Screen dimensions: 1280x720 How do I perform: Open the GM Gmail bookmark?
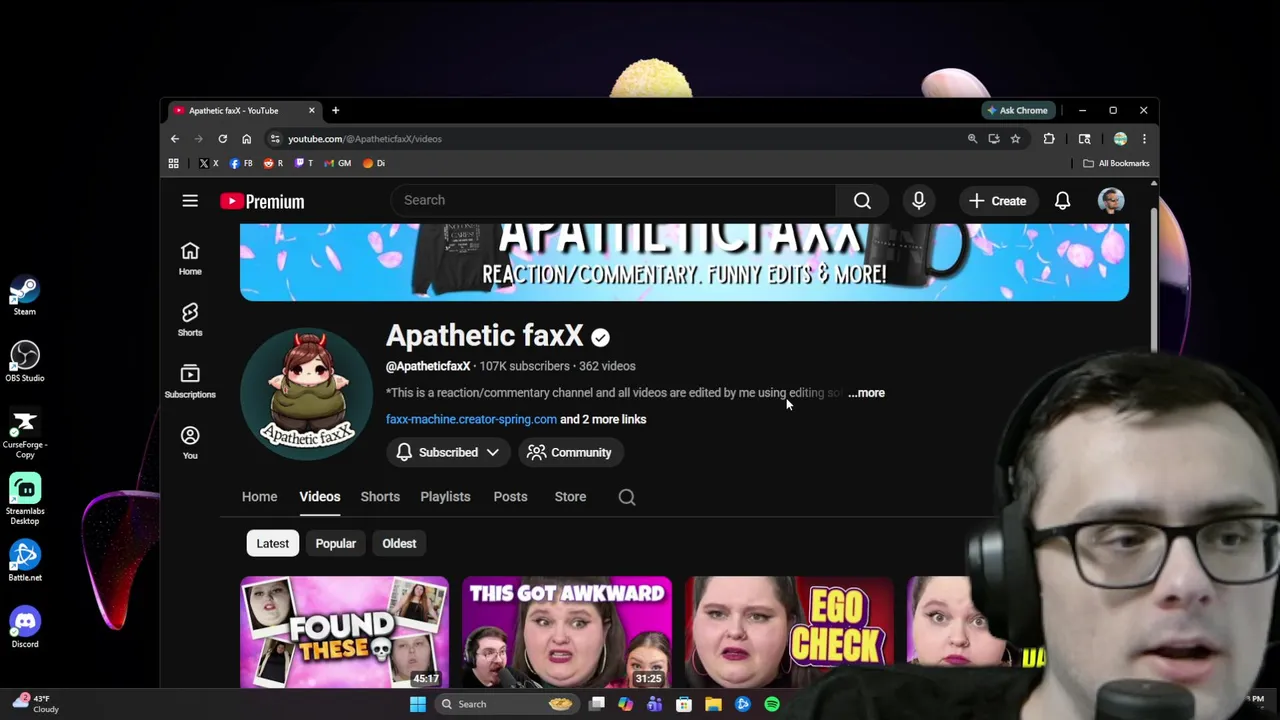pos(338,163)
